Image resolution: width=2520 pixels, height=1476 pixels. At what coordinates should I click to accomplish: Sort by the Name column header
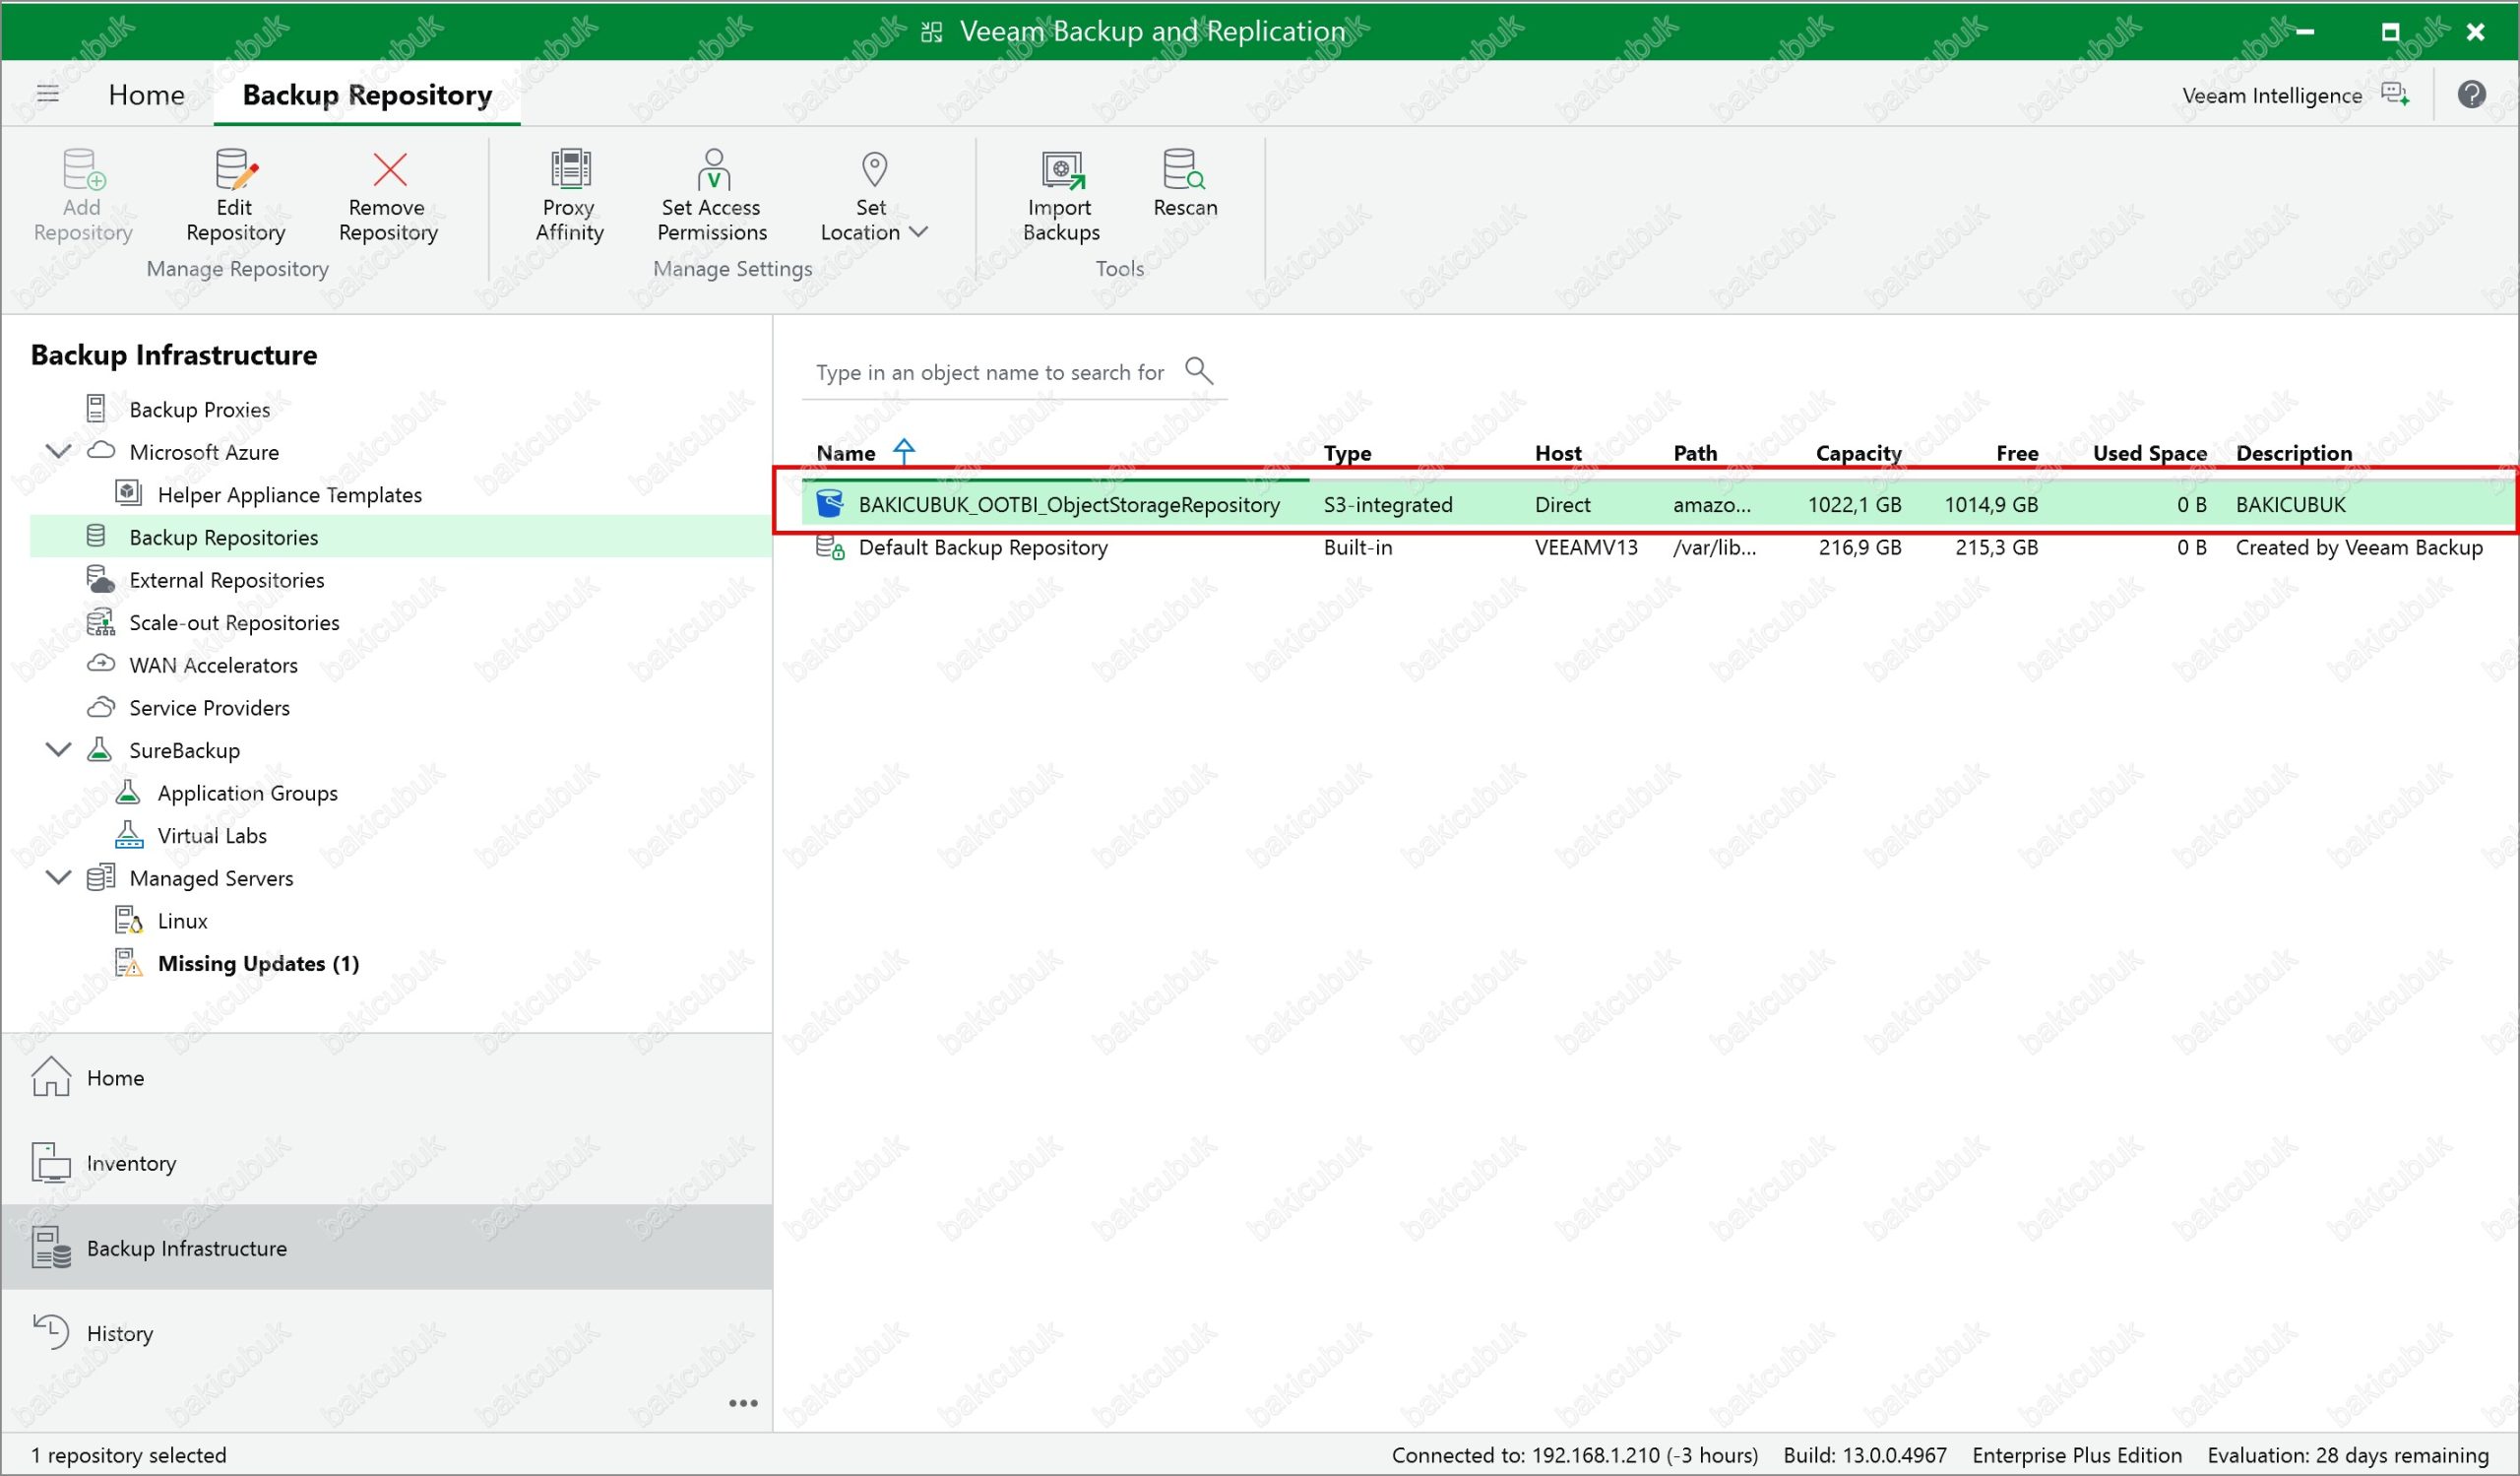tap(846, 453)
